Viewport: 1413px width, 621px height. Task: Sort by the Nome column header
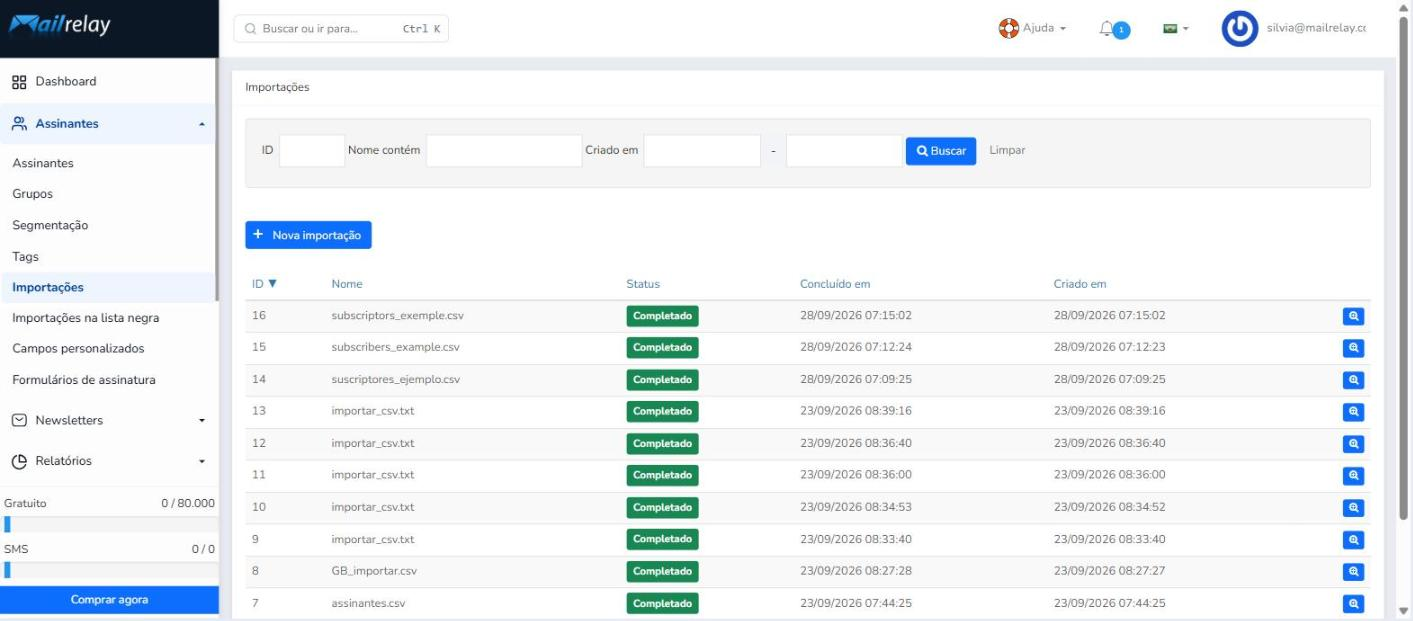click(x=347, y=284)
